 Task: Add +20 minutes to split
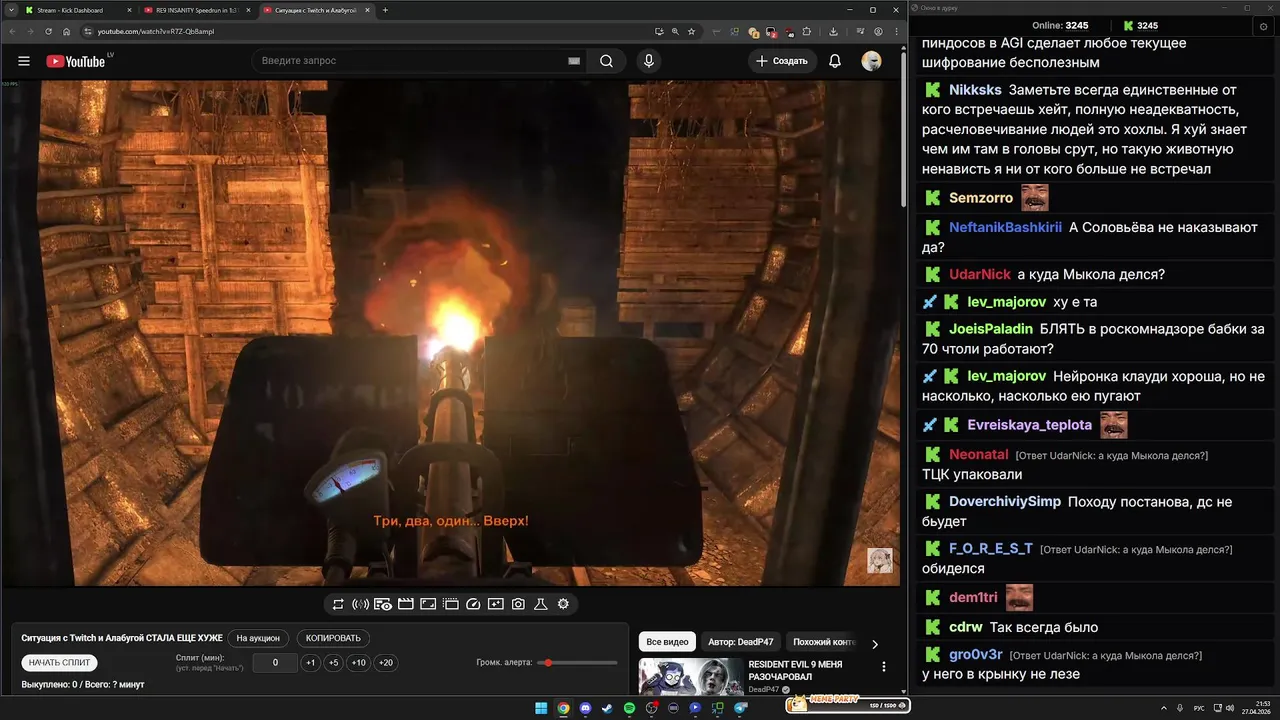point(385,663)
